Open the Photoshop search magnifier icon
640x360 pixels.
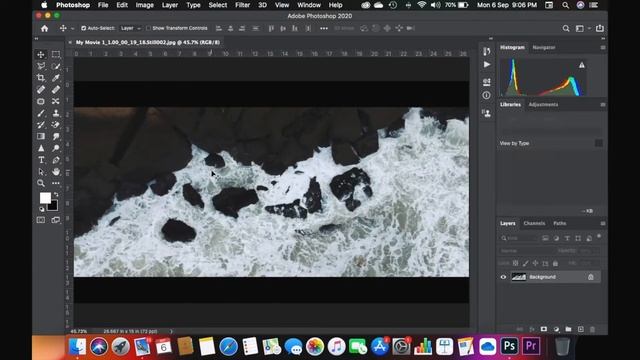click(x=566, y=28)
